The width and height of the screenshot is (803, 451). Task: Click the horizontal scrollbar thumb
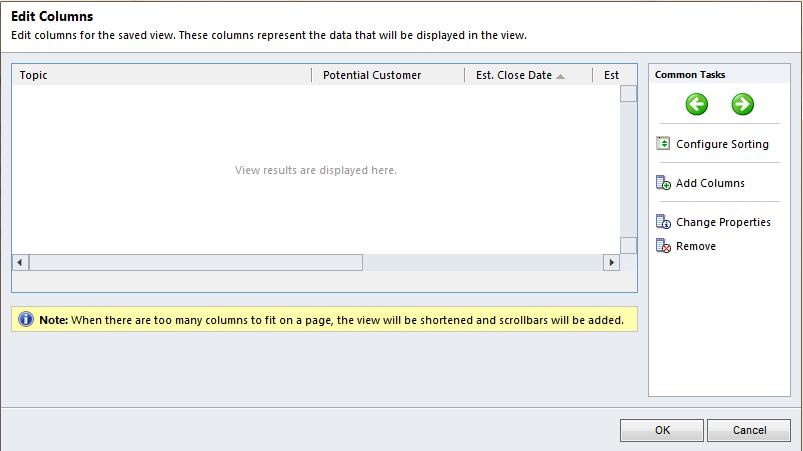196,262
